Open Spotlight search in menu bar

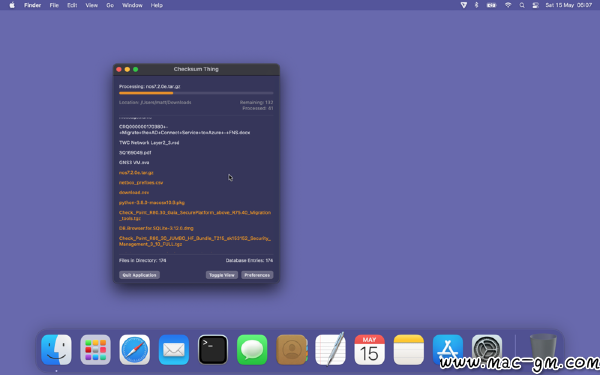[522, 5]
